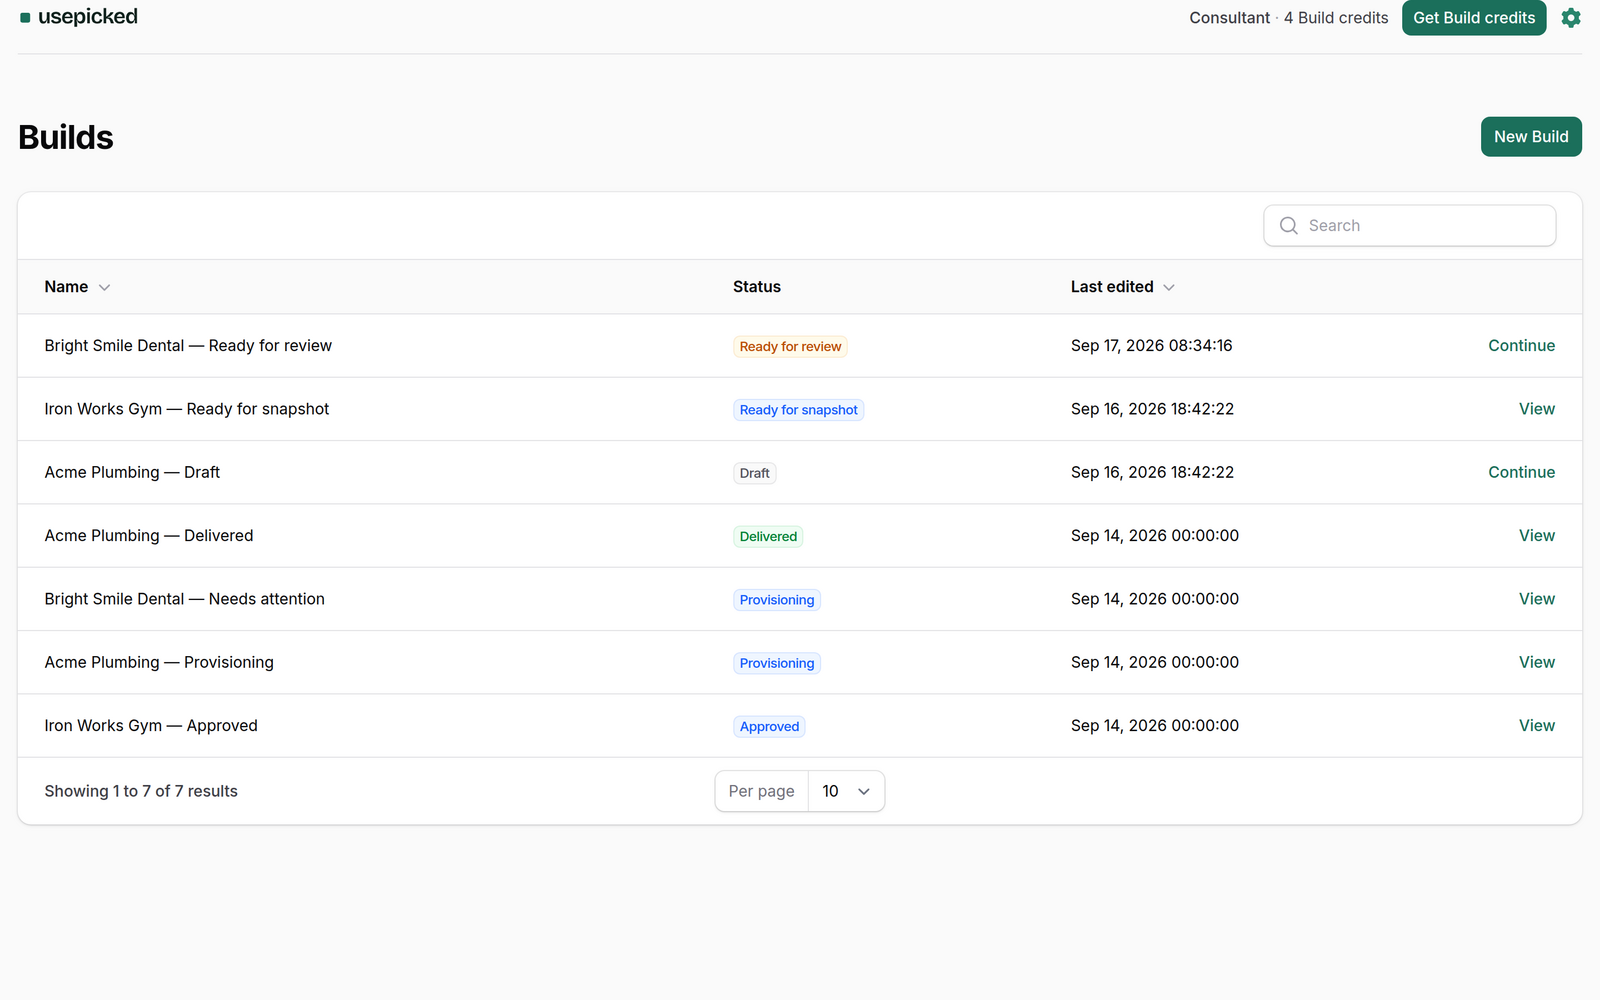View Bright Smile Dental Needs attention build
1600x1000 pixels.
1537,599
